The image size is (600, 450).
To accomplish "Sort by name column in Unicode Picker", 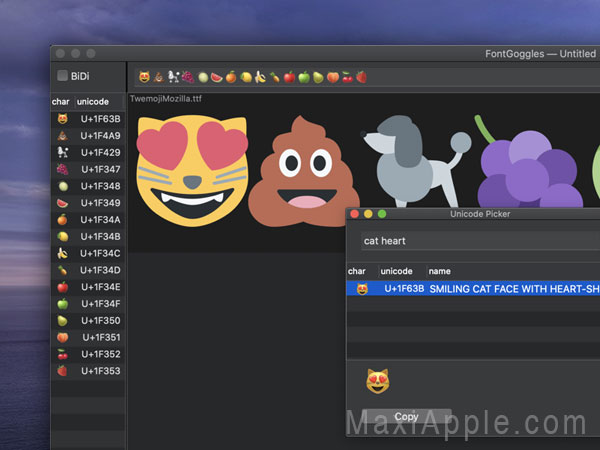I will (513, 271).
